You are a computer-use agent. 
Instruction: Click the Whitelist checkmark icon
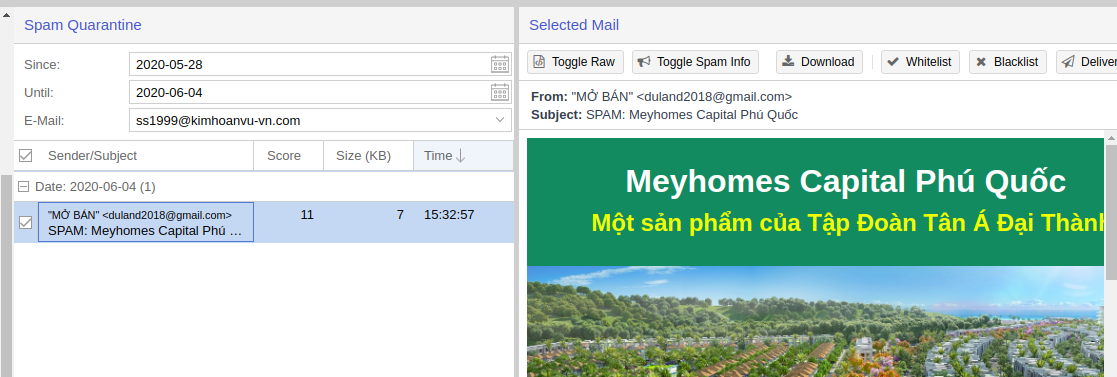coord(893,62)
